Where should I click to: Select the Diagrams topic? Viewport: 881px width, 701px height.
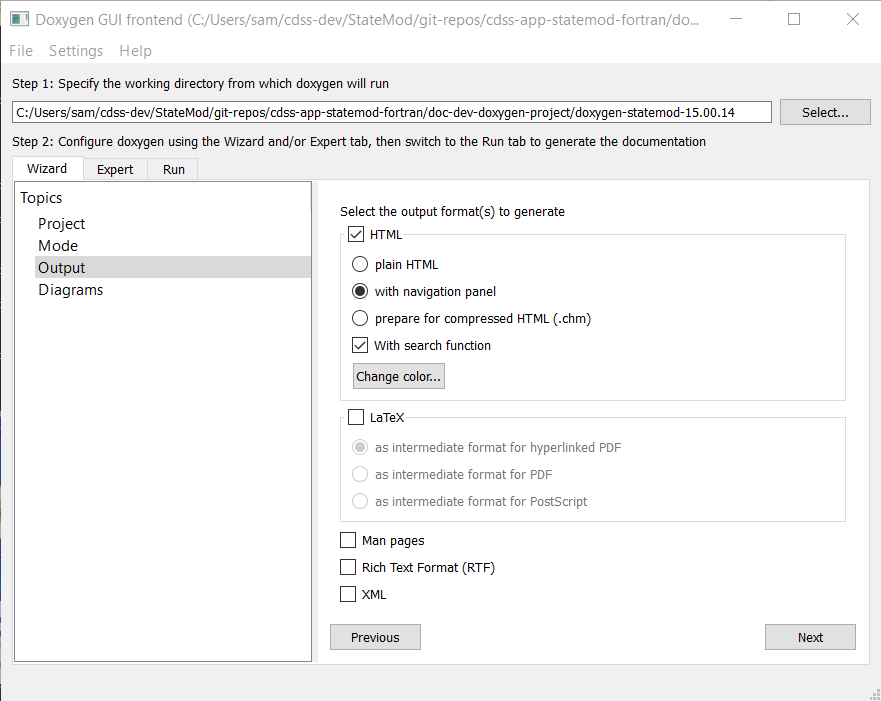71,290
